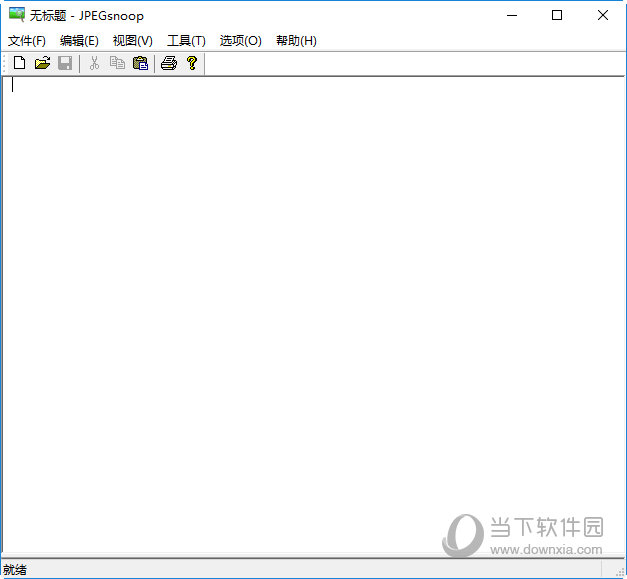The width and height of the screenshot is (627, 579).
Task: Close the JPEGsnoop window
Action: pos(603,15)
